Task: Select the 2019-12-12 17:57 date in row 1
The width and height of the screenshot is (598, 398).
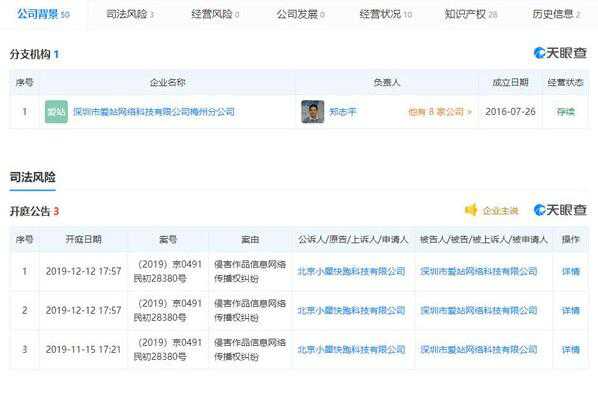Action: (x=83, y=271)
